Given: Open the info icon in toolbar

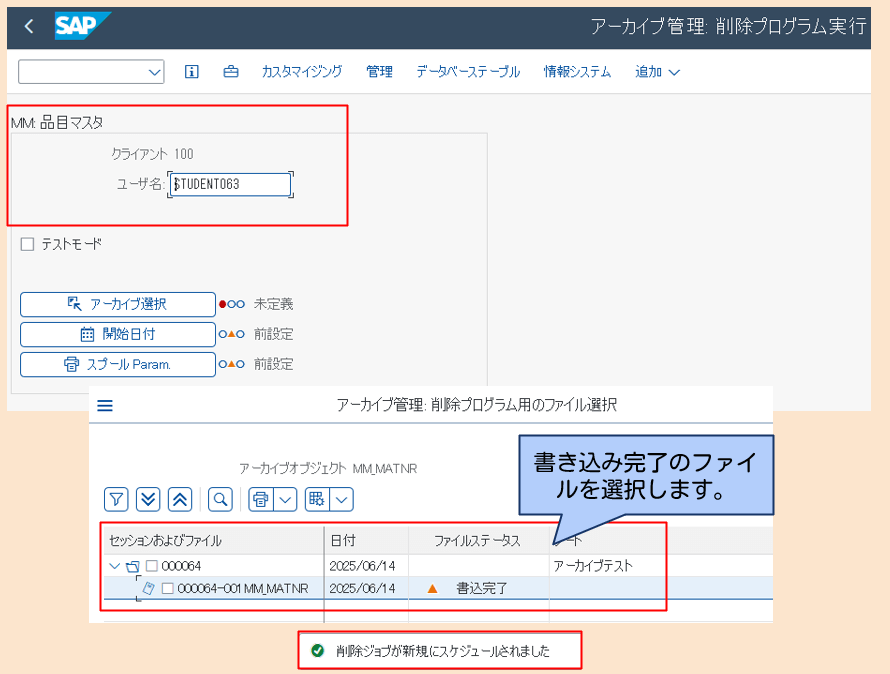Looking at the screenshot, I should (192, 72).
